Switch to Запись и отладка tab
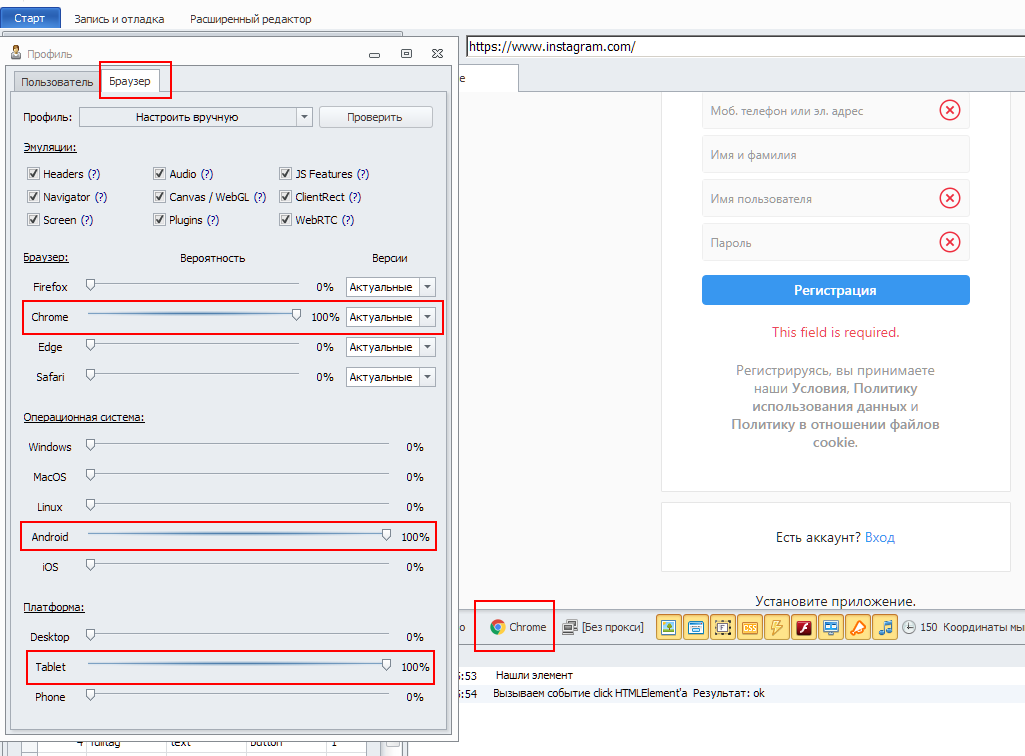 click(119, 19)
